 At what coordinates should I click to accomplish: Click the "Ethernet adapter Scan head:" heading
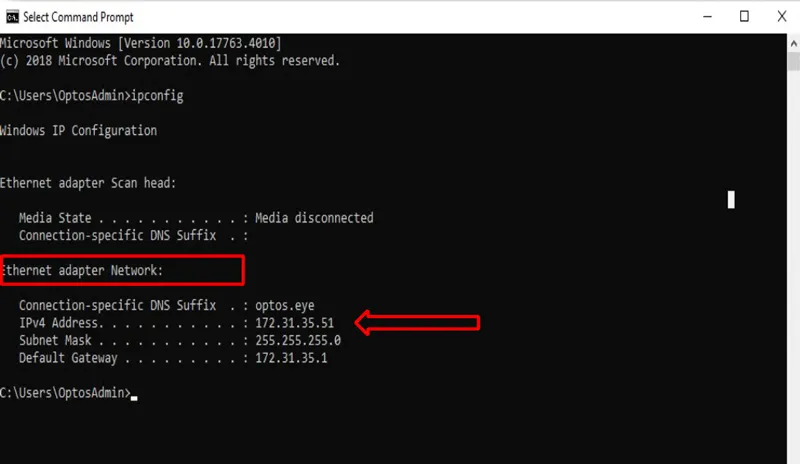coord(88,183)
